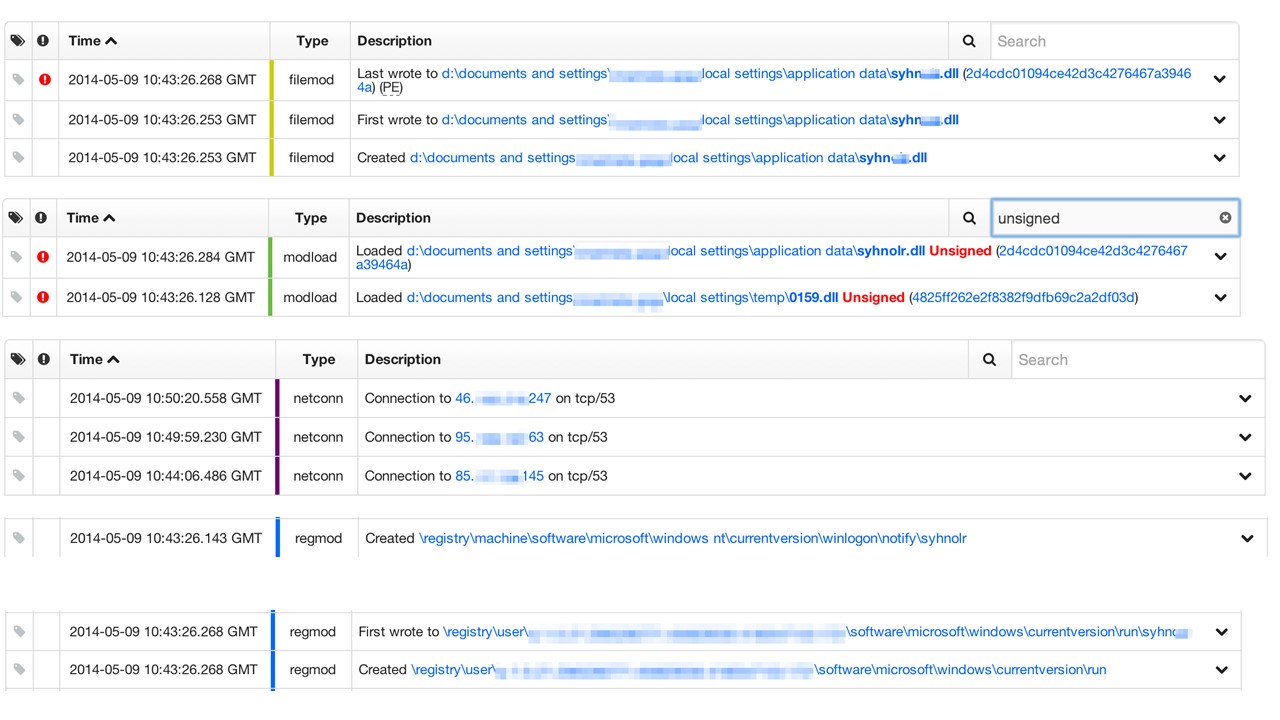
Task: Open the winlogon\notify\syhnolr registry key link
Action: point(692,538)
